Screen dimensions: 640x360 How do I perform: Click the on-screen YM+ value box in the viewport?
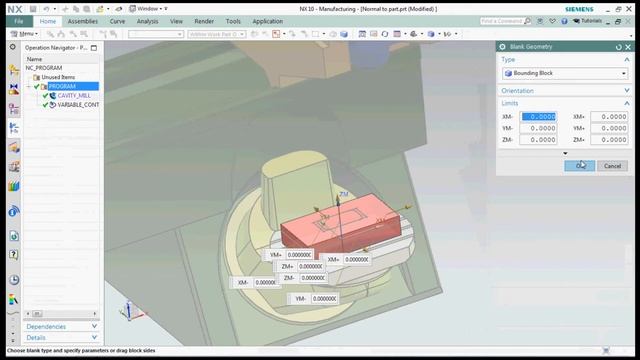[300, 255]
